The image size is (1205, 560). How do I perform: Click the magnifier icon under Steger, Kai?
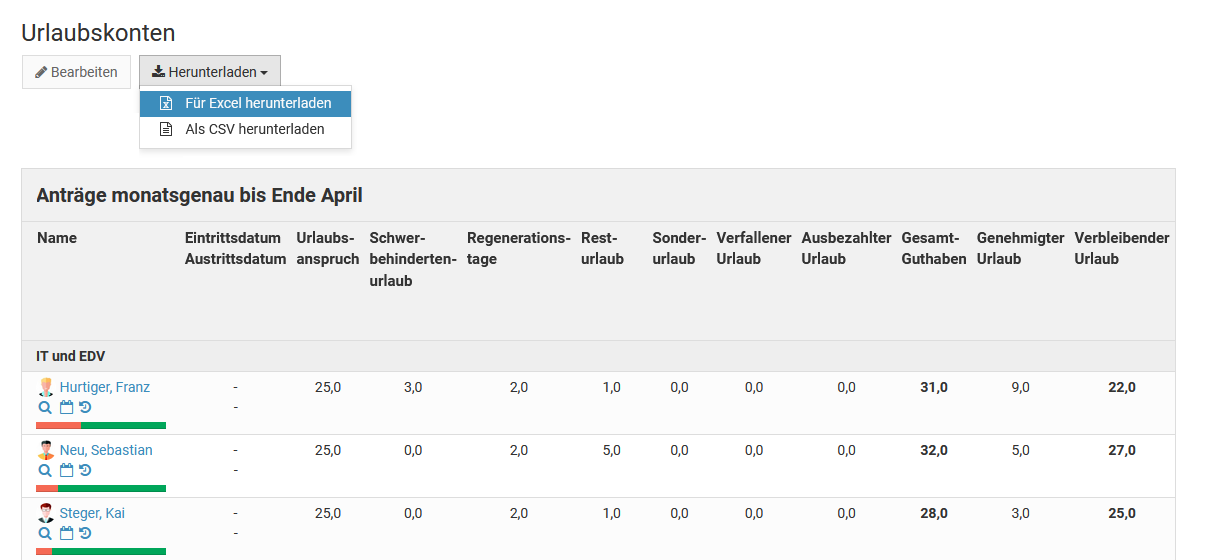45,533
